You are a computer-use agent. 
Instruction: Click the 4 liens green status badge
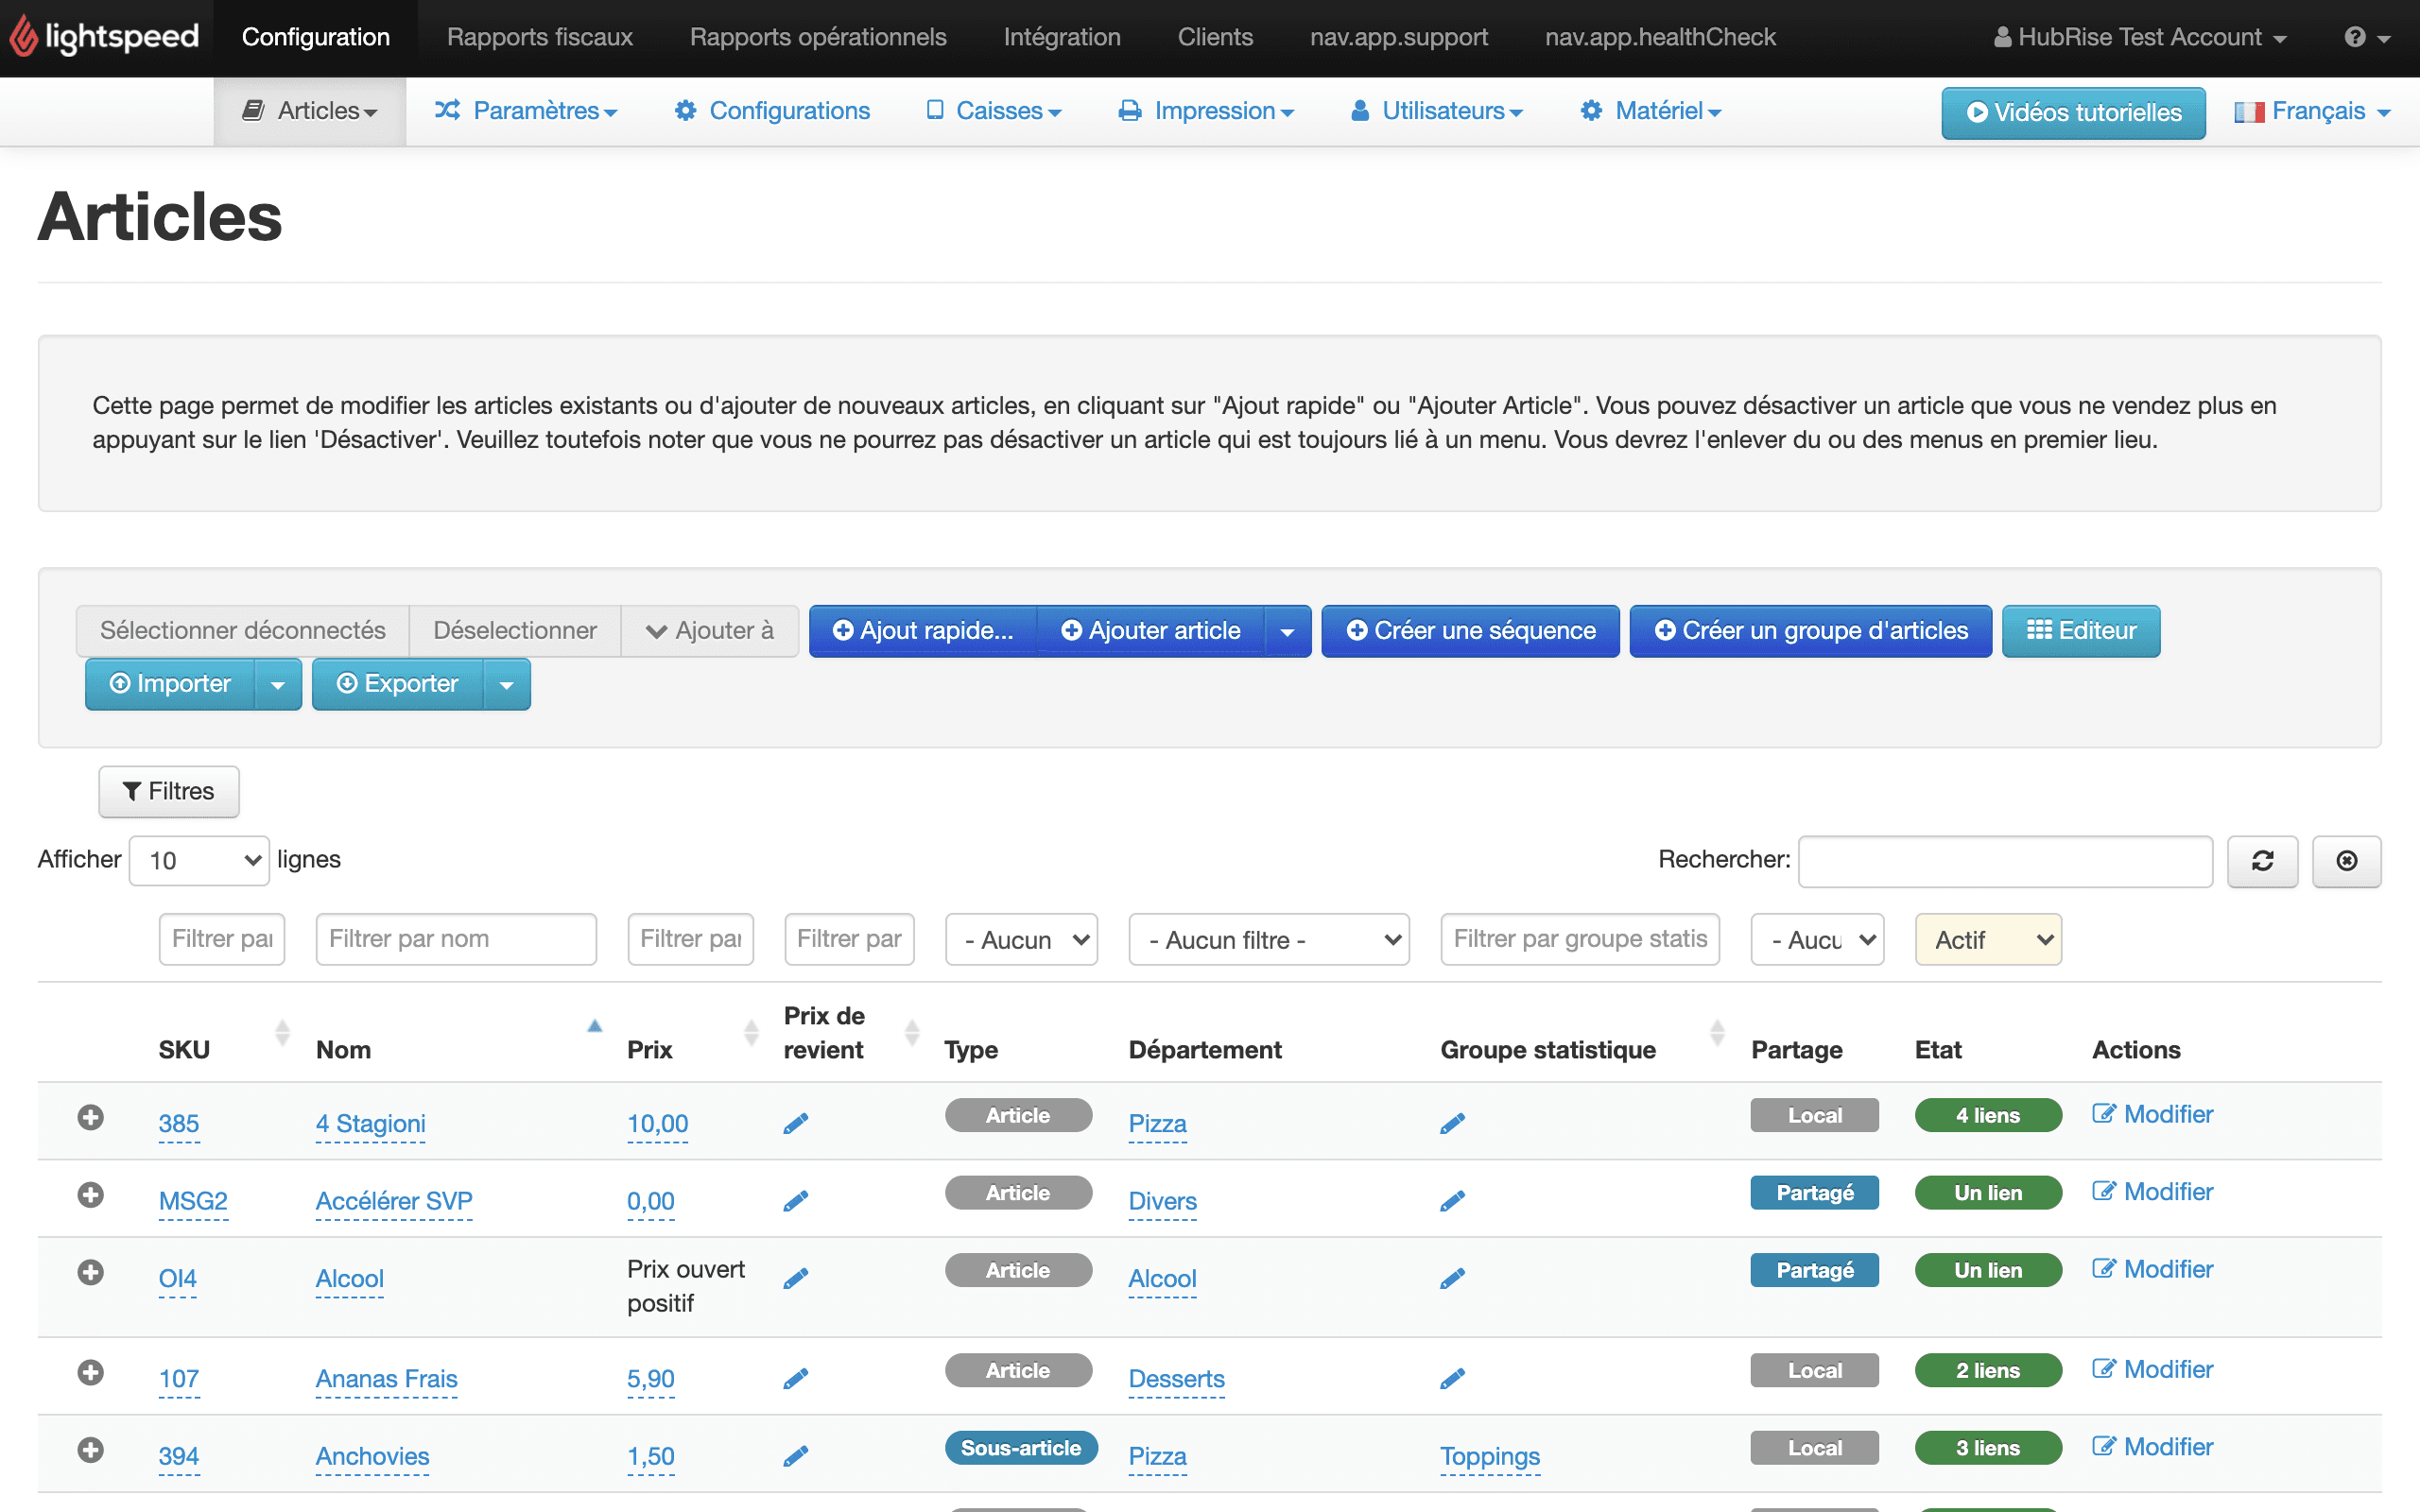(1987, 1115)
